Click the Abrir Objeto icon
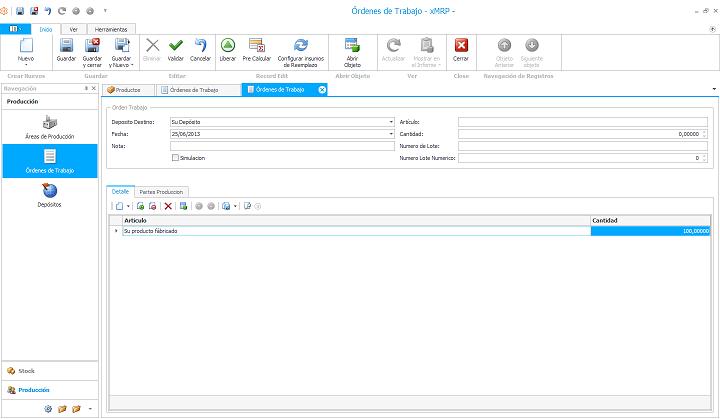720x419 pixels. pyautogui.click(x=352, y=47)
